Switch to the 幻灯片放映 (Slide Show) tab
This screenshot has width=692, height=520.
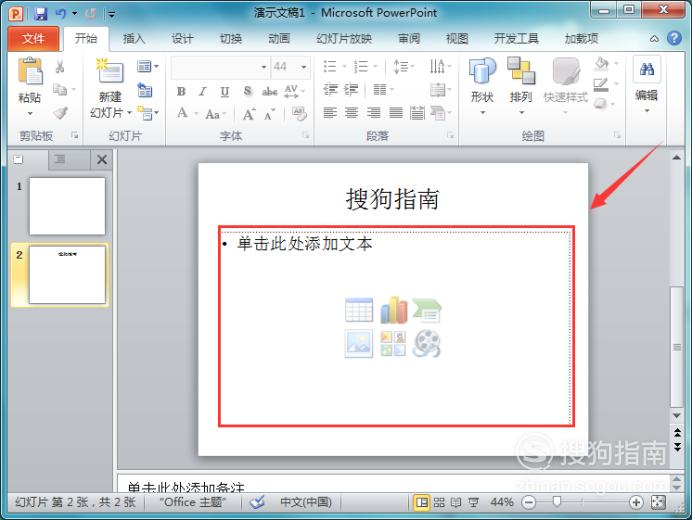[x=344, y=39]
